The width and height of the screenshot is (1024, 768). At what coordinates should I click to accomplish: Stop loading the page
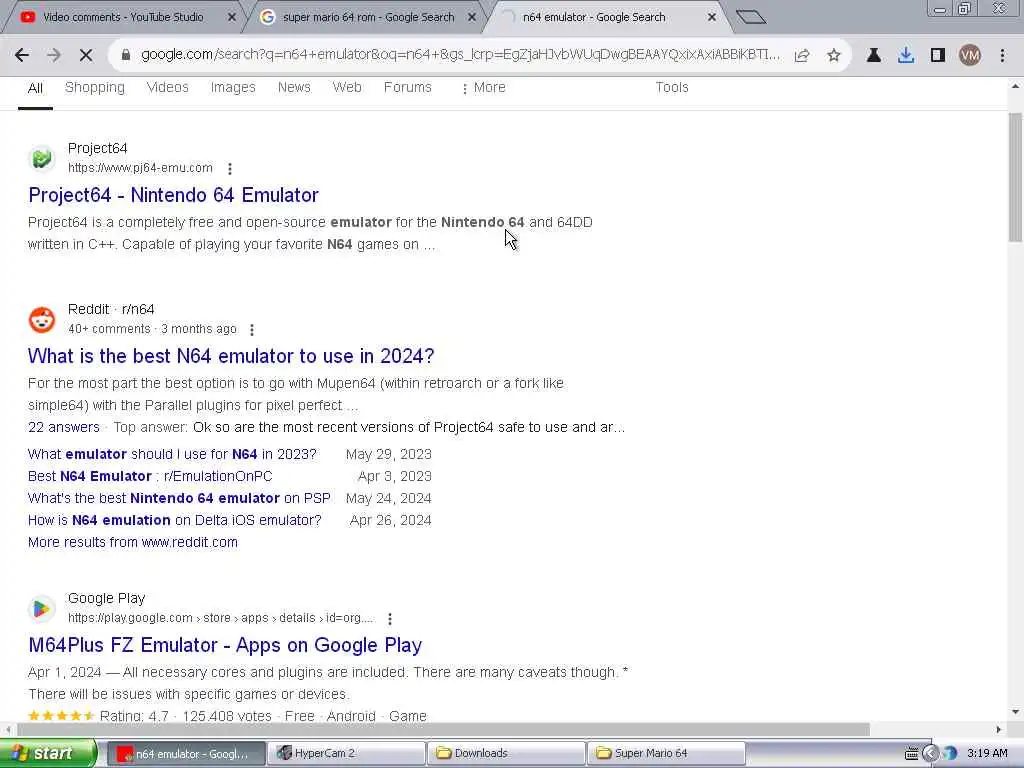[86, 56]
